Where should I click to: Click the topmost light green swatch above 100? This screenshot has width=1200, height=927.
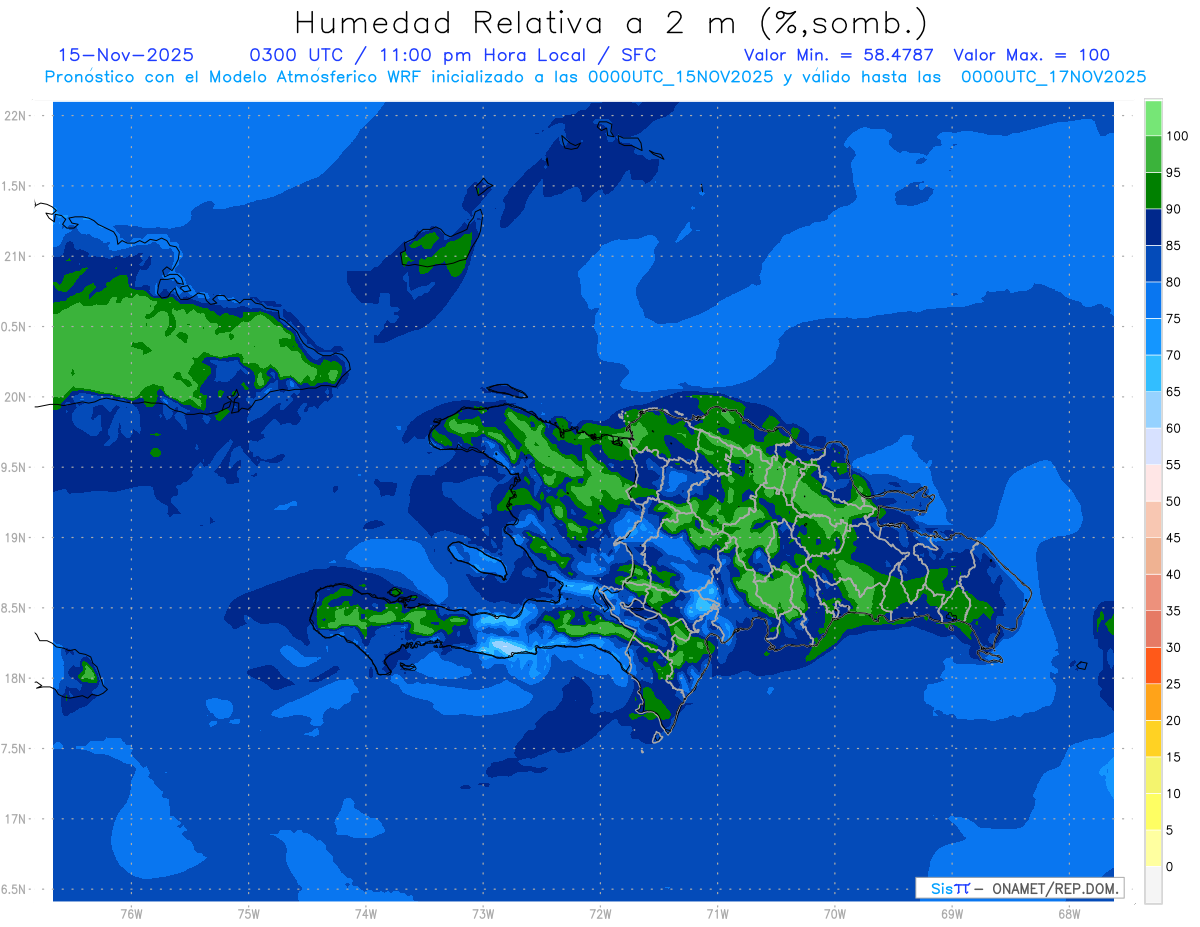click(1153, 118)
